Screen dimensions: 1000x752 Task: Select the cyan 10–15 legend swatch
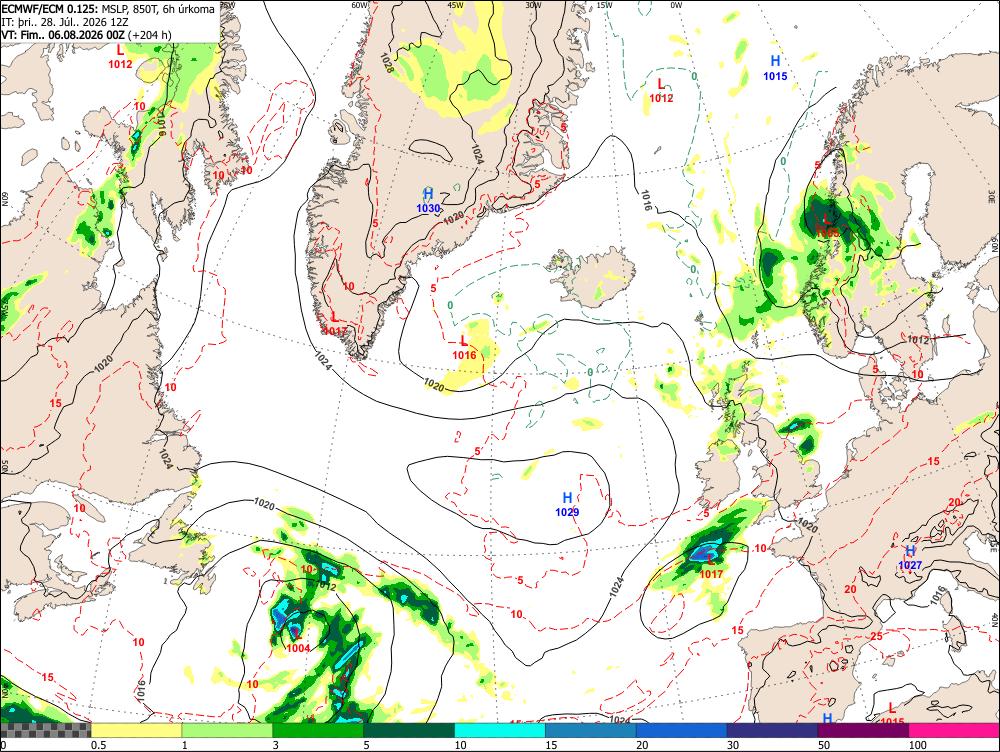click(x=499, y=730)
